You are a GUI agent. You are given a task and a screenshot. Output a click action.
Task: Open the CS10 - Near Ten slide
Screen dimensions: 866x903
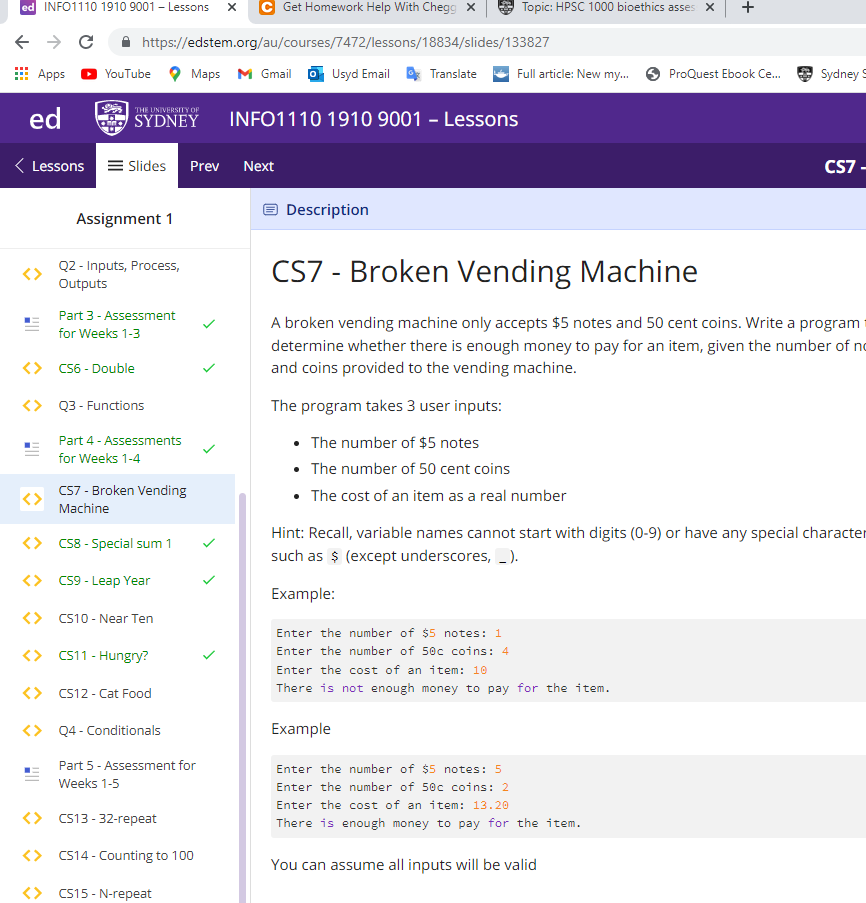click(117, 618)
